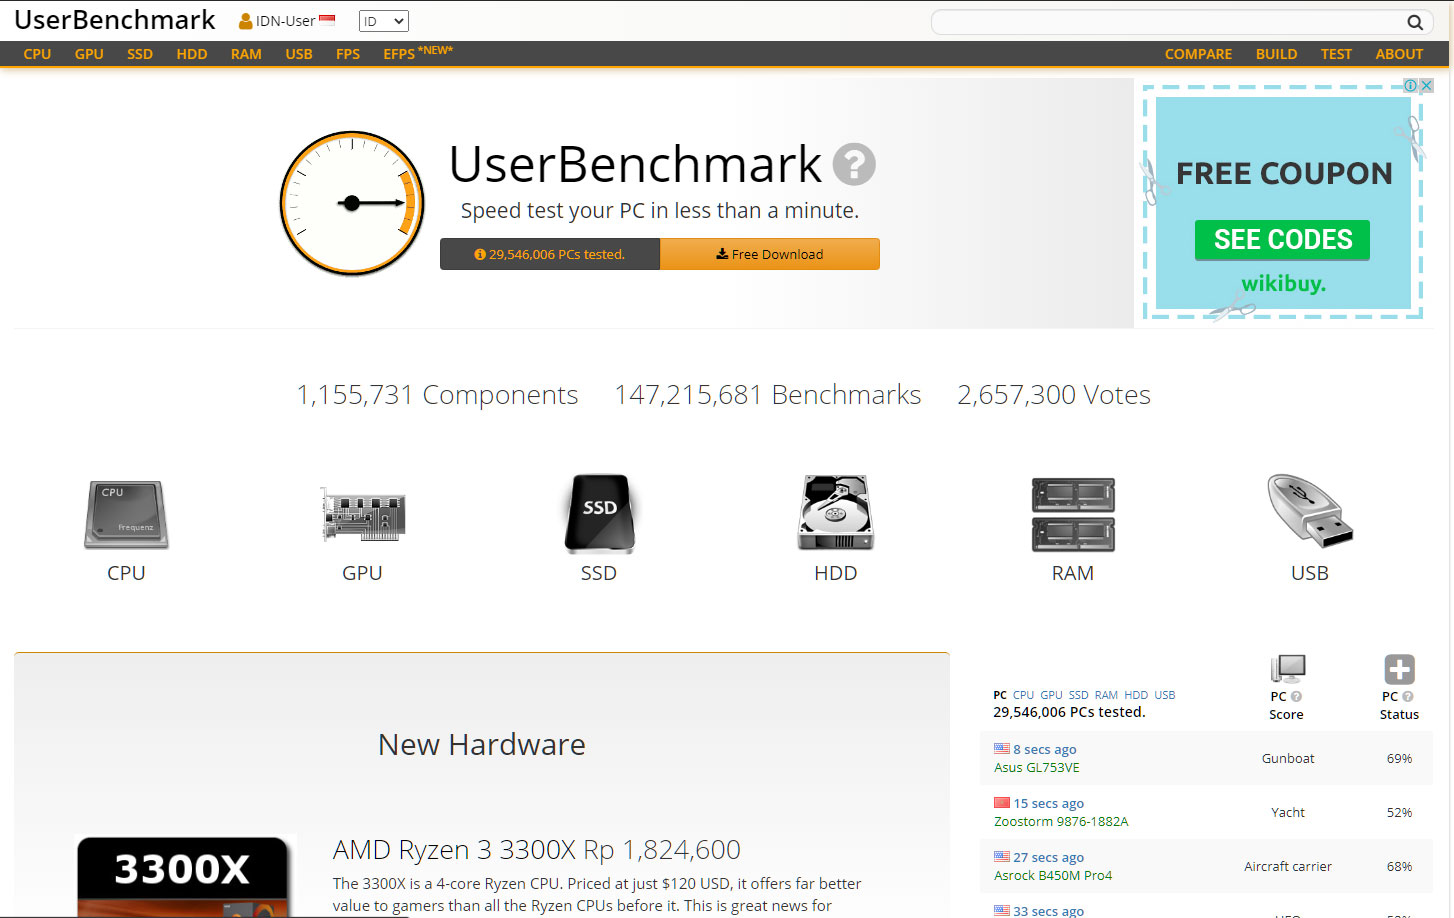Viewport: 1454px width, 918px height.
Task: Select the FPS navigation tab
Action: [x=348, y=54]
